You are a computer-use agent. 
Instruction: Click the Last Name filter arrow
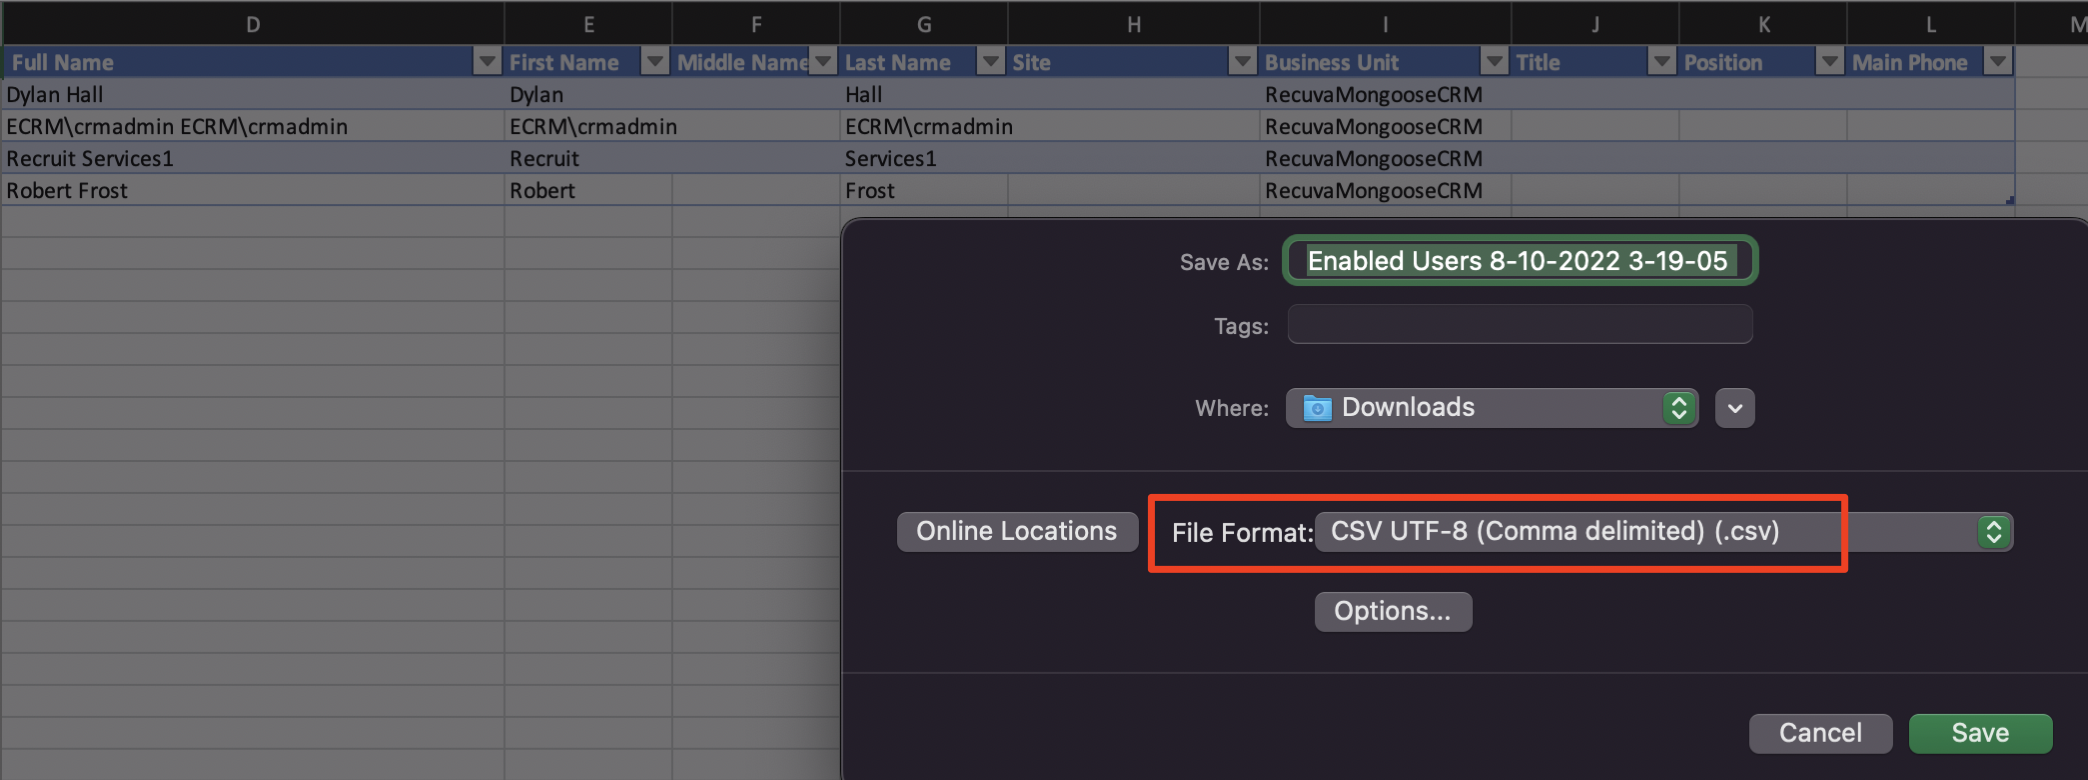pyautogui.click(x=990, y=62)
